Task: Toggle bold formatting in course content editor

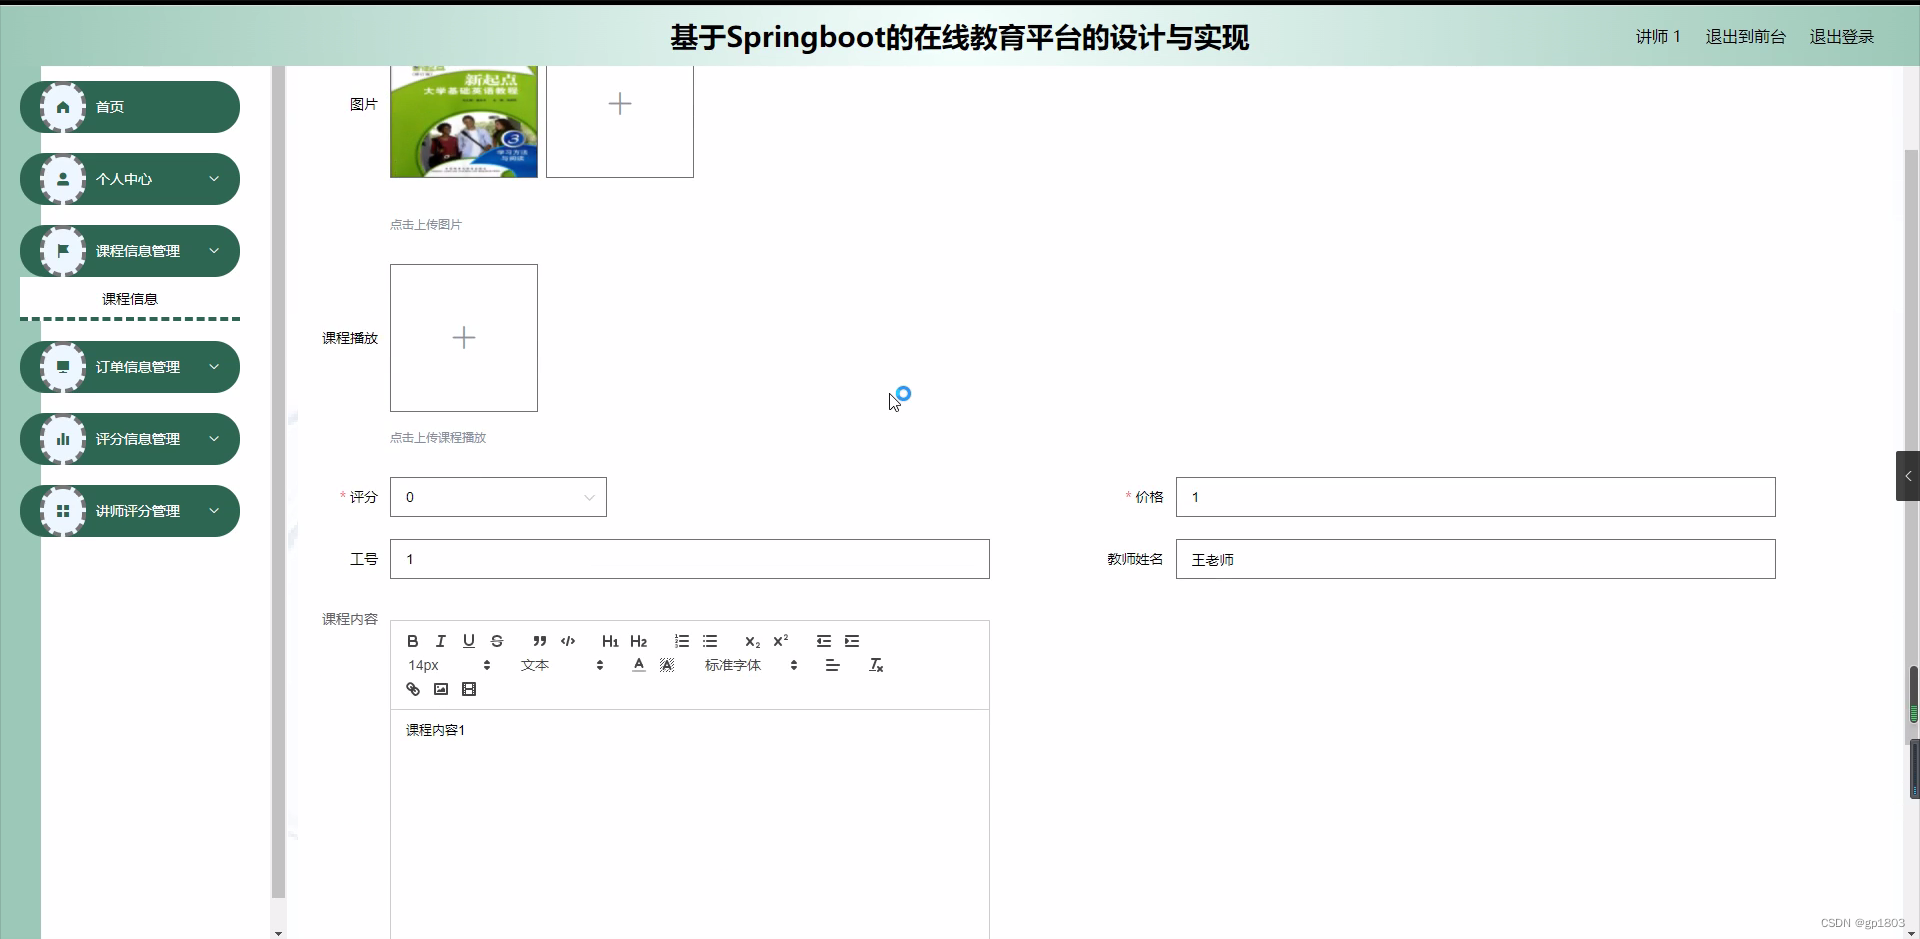Action: [412, 641]
